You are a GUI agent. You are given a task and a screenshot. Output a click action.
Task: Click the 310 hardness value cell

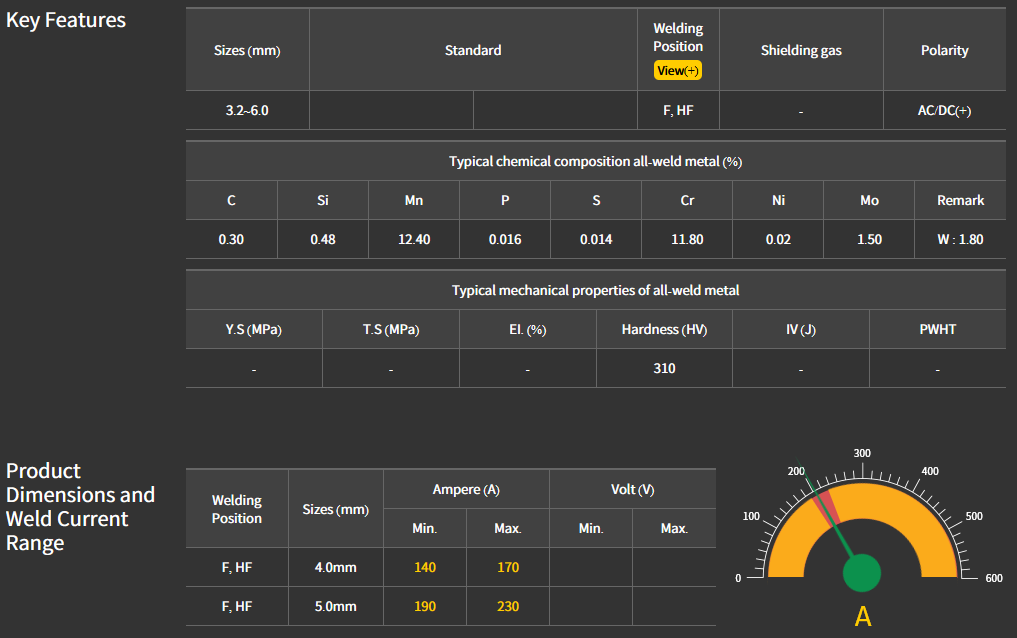664,368
